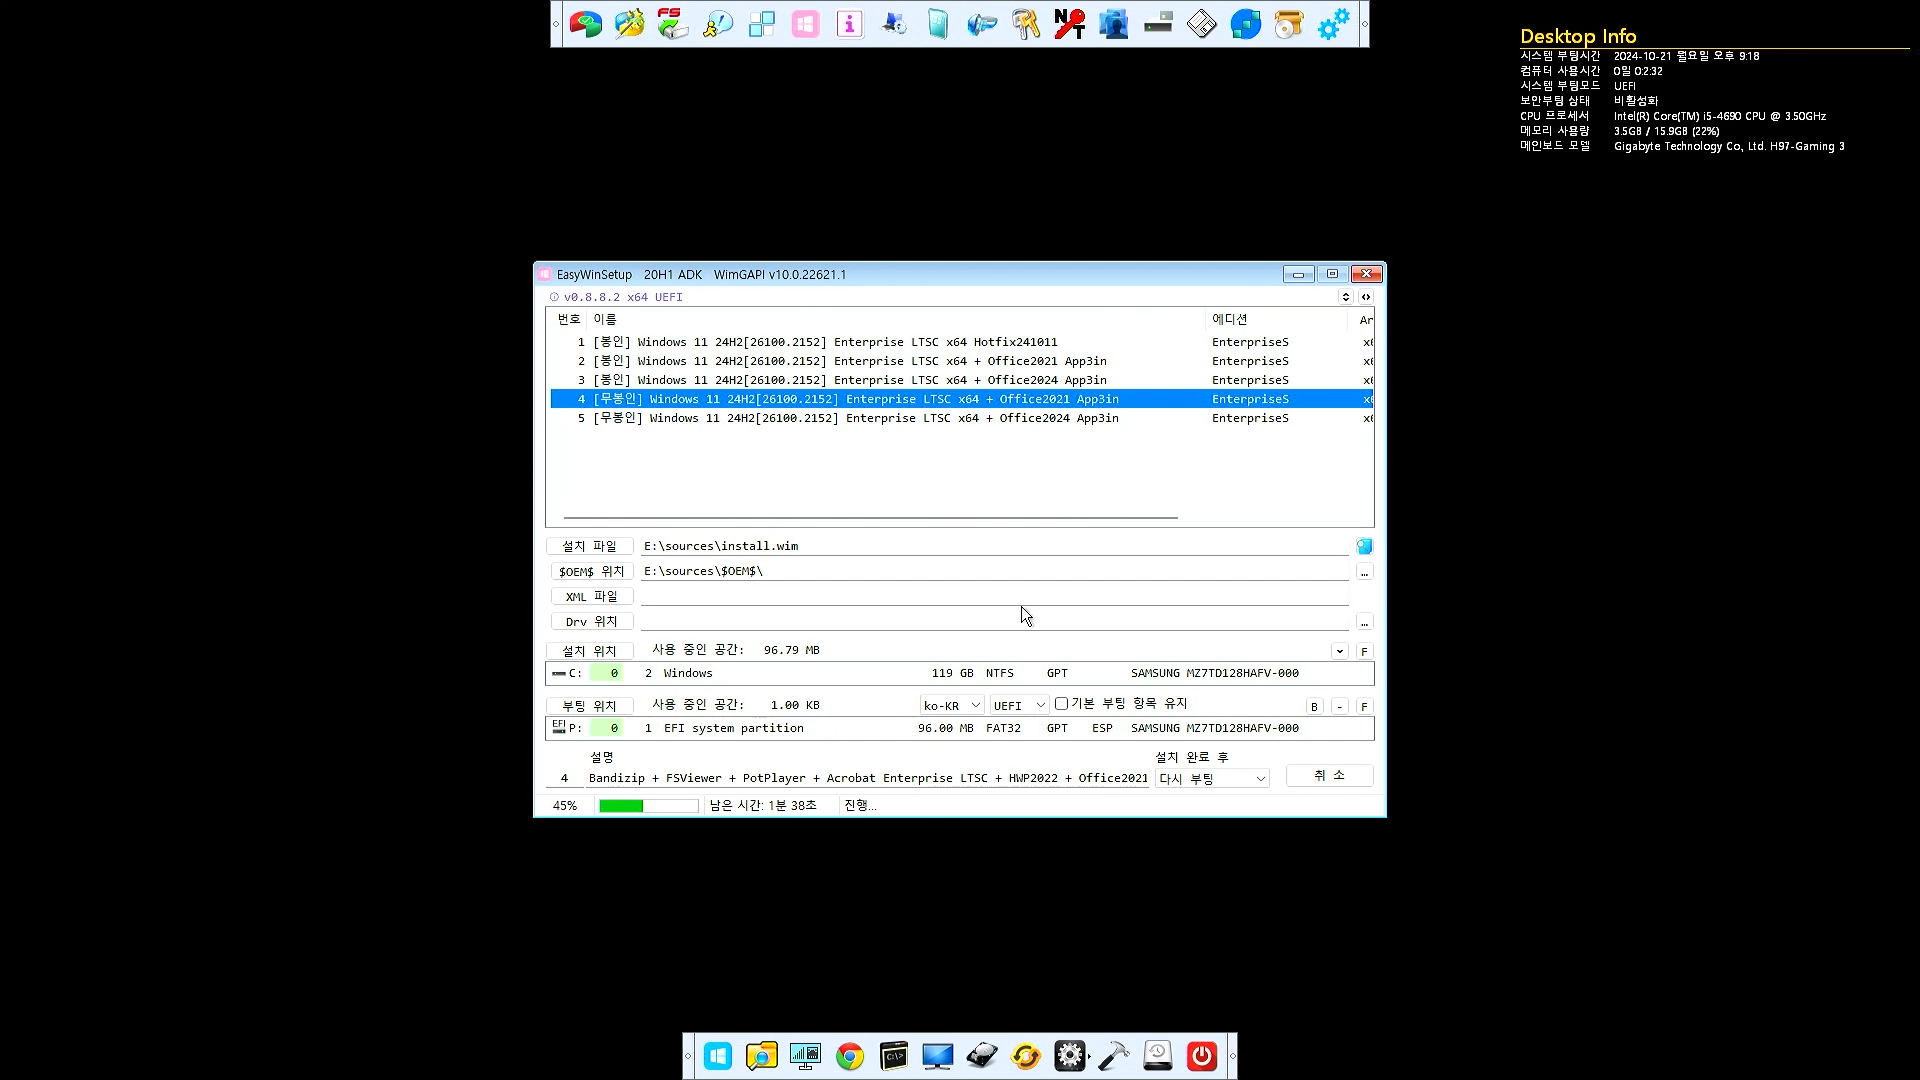Click the up-down sort arrows above image list
The height and width of the screenshot is (1080, 1920).
click(1346, 297)
